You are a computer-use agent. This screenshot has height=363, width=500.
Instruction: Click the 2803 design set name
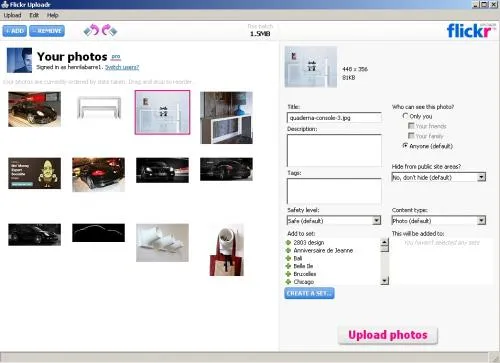309,242
